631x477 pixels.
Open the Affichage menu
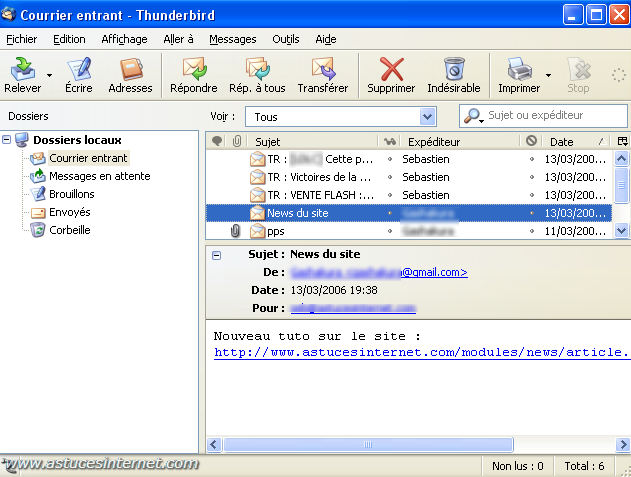(x=124, y=39)
